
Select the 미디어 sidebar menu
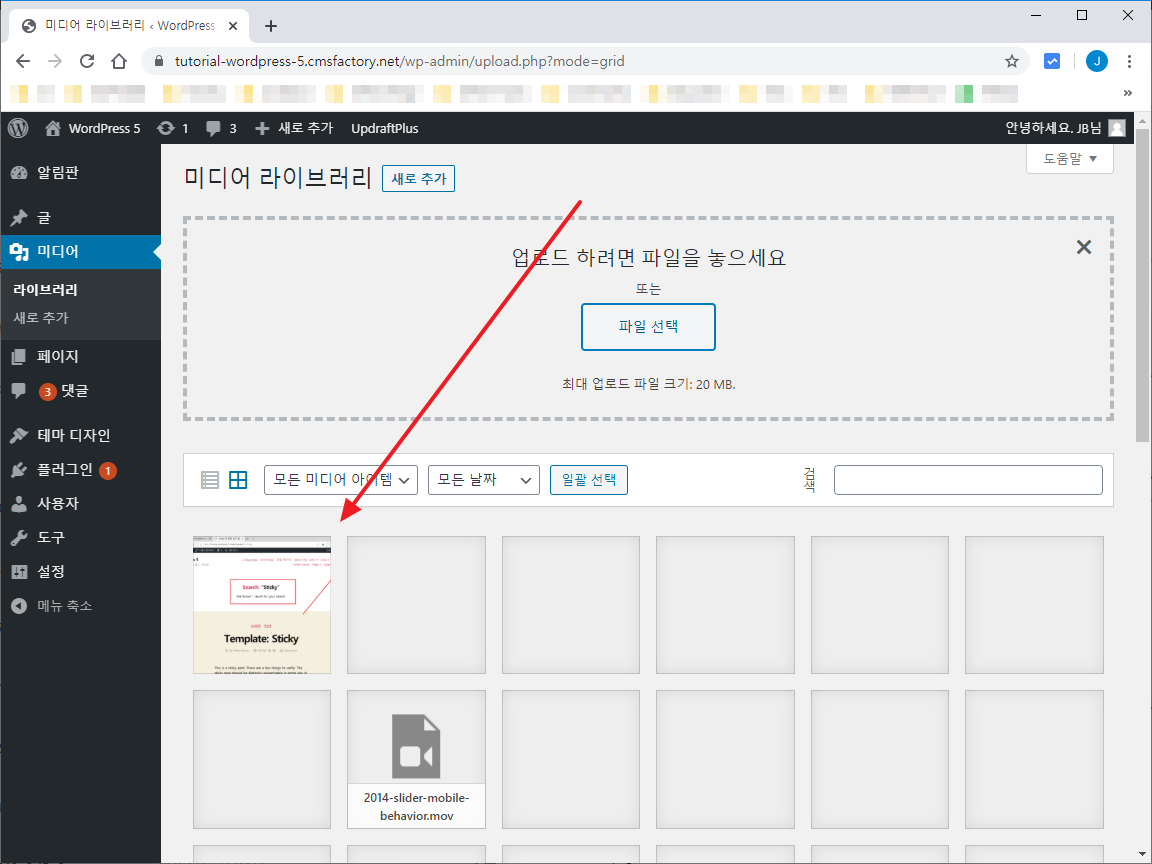[80, 251]
